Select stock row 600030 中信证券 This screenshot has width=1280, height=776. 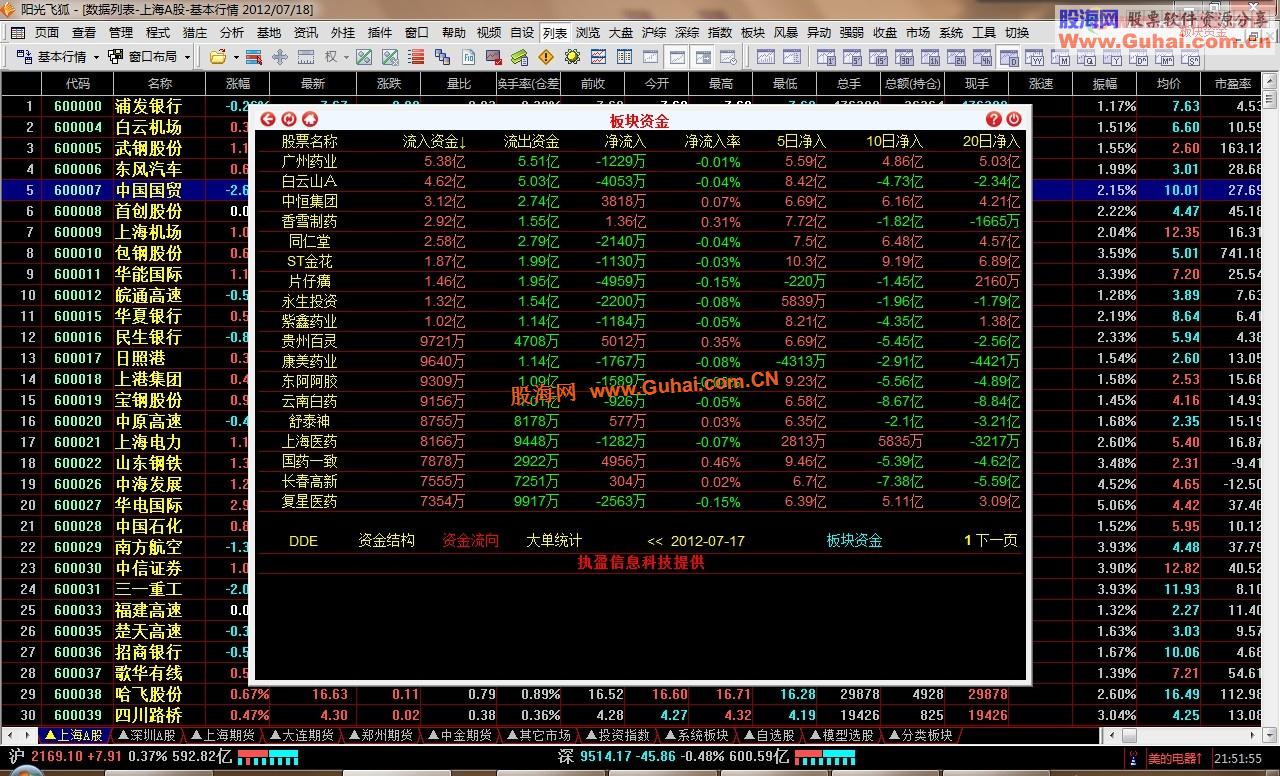(x=632, y=568)
